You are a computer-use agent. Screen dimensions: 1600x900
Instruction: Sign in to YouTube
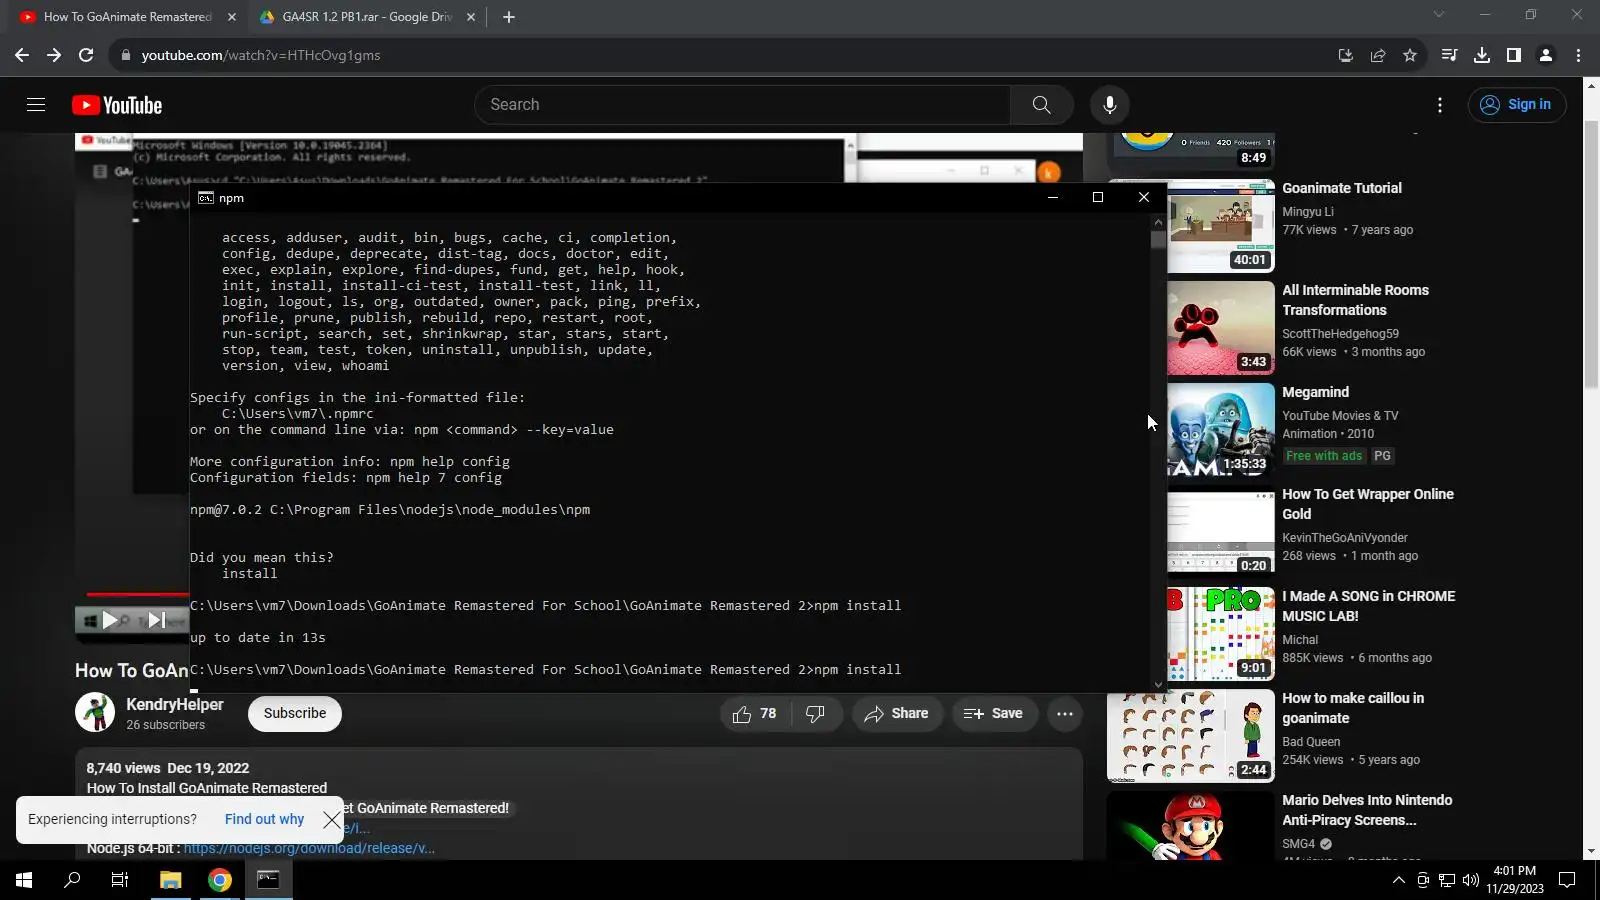coord(1517,105)
